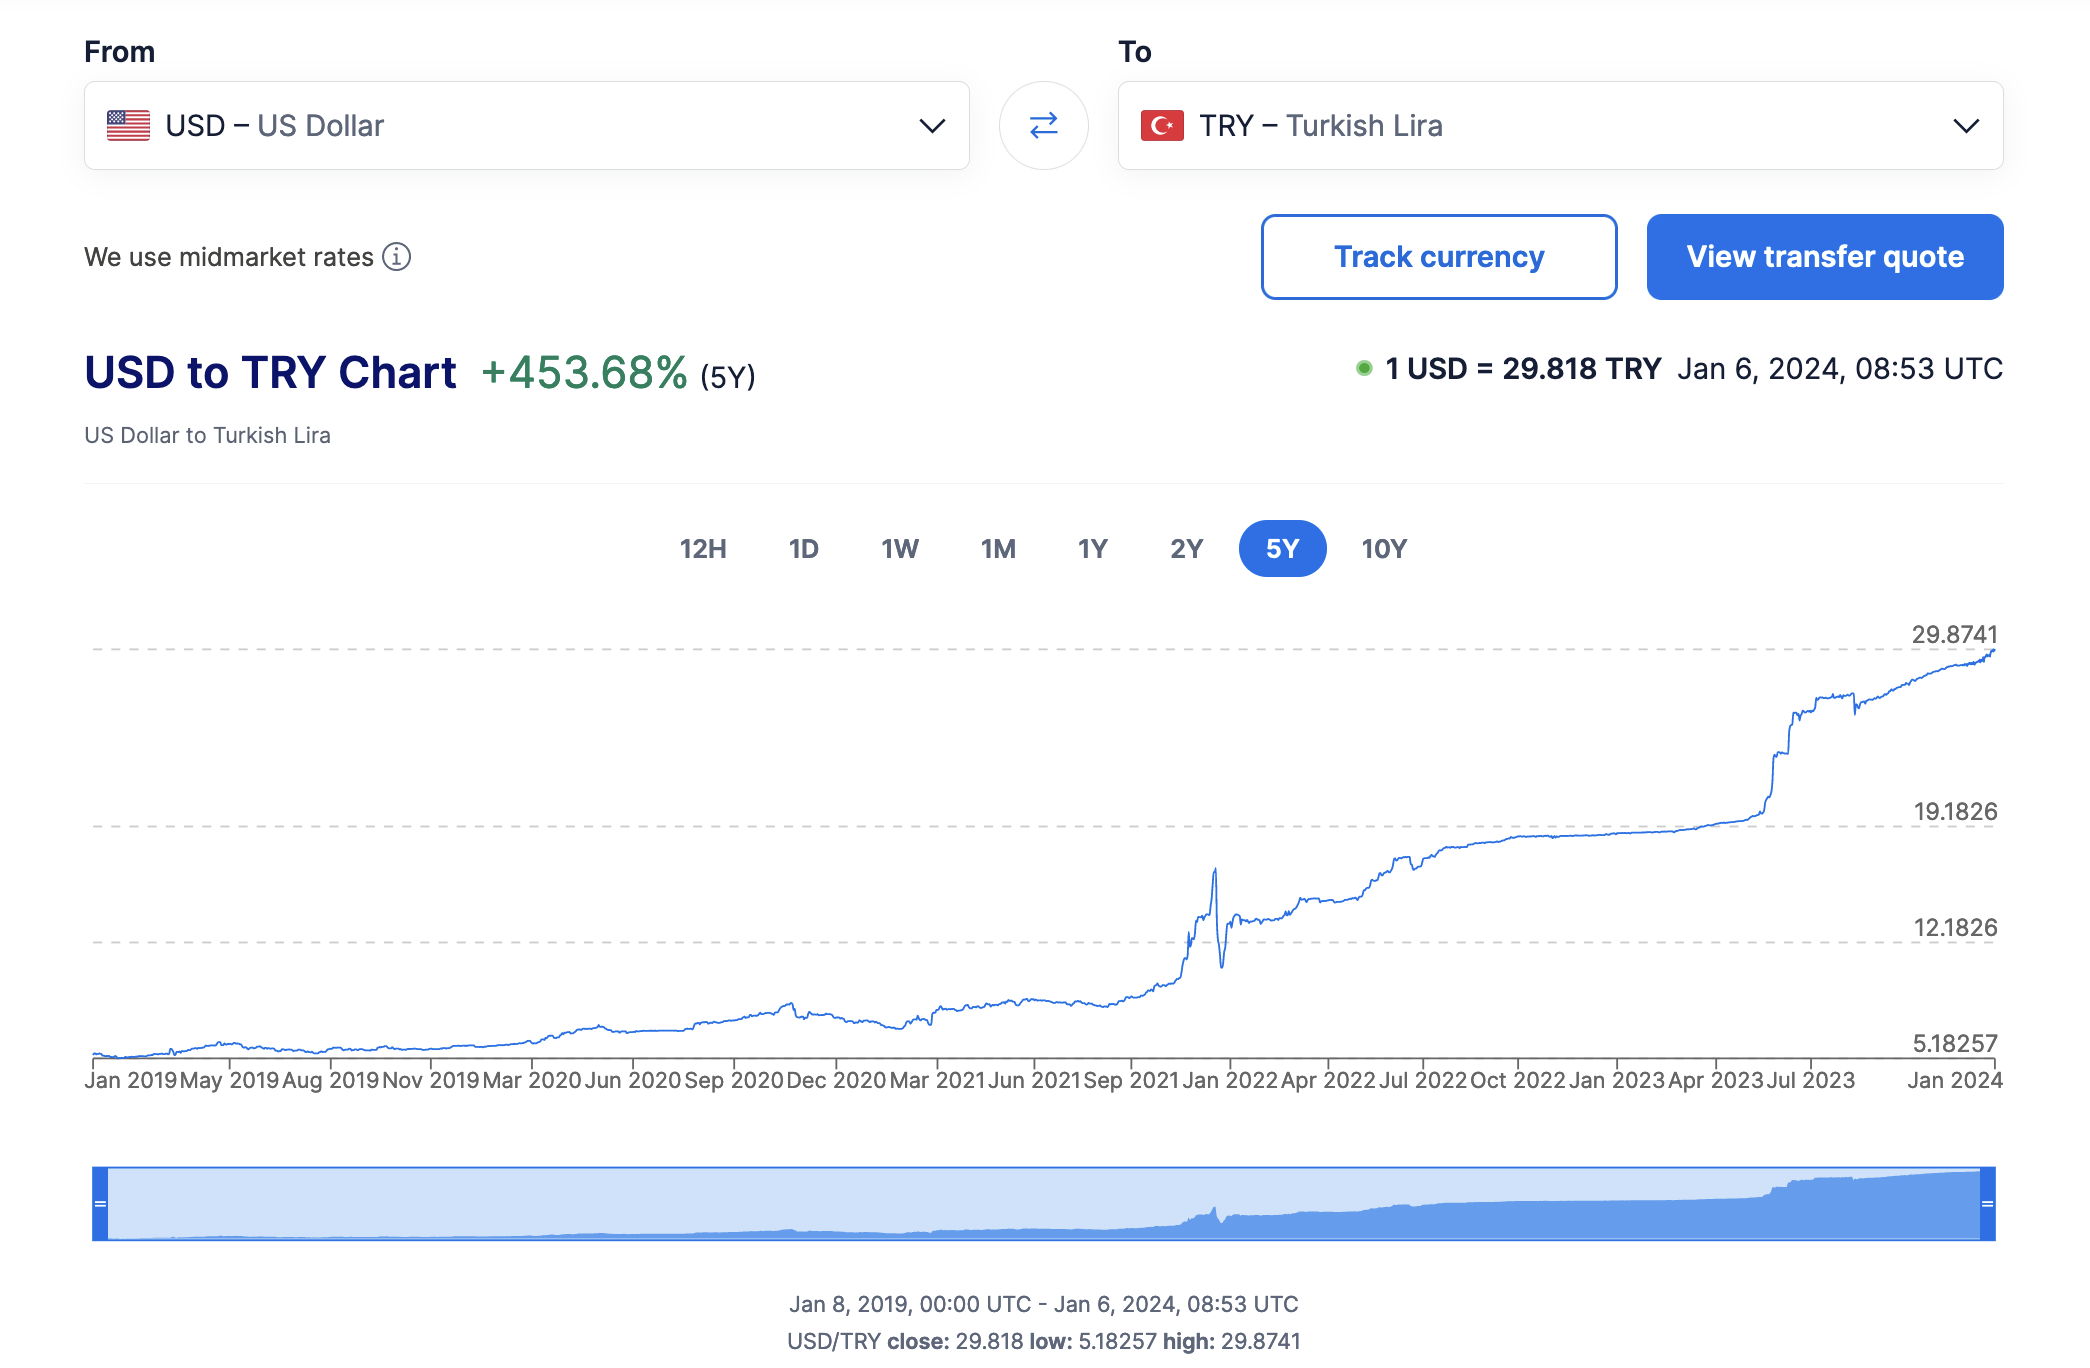Grab the left range slider handle
The width and height of the screenshot is (2090, 1368).
[100, 1203]
